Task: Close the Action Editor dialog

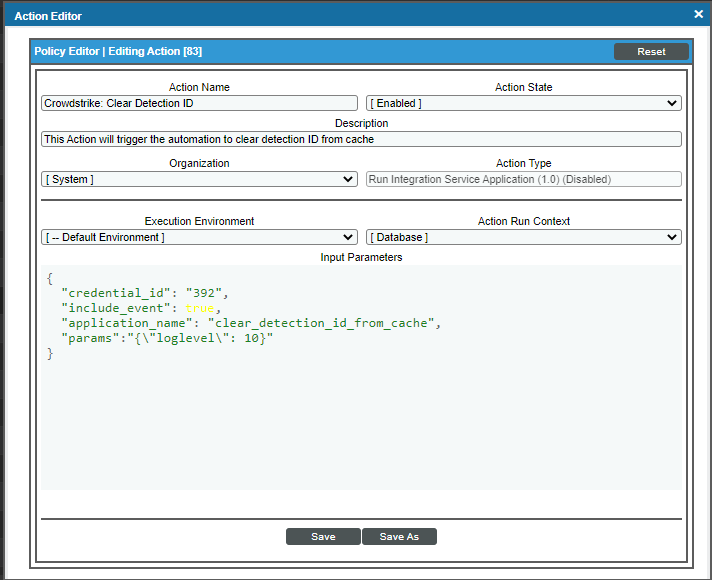Action: 698,14
